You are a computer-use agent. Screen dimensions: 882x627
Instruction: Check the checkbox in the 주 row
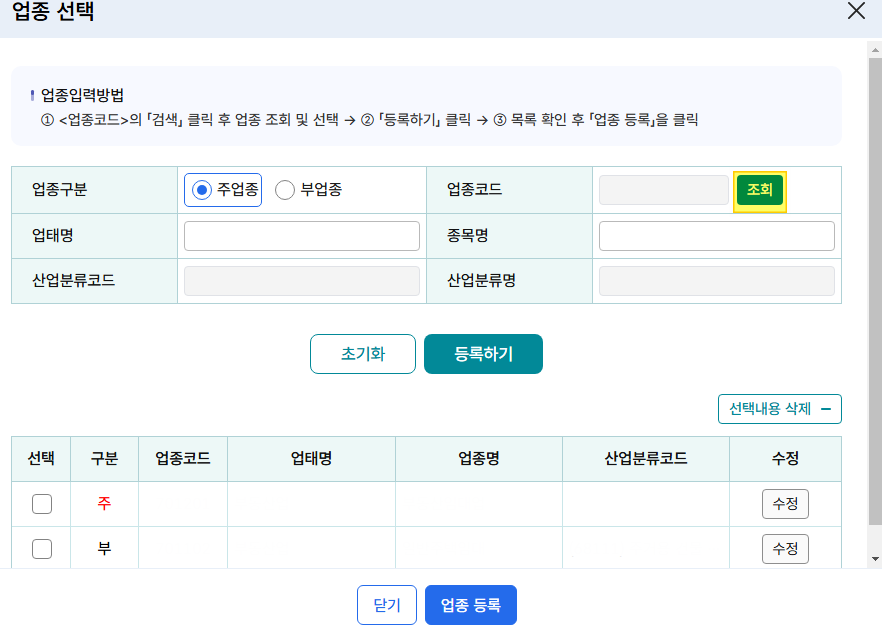tap(42, 504)
